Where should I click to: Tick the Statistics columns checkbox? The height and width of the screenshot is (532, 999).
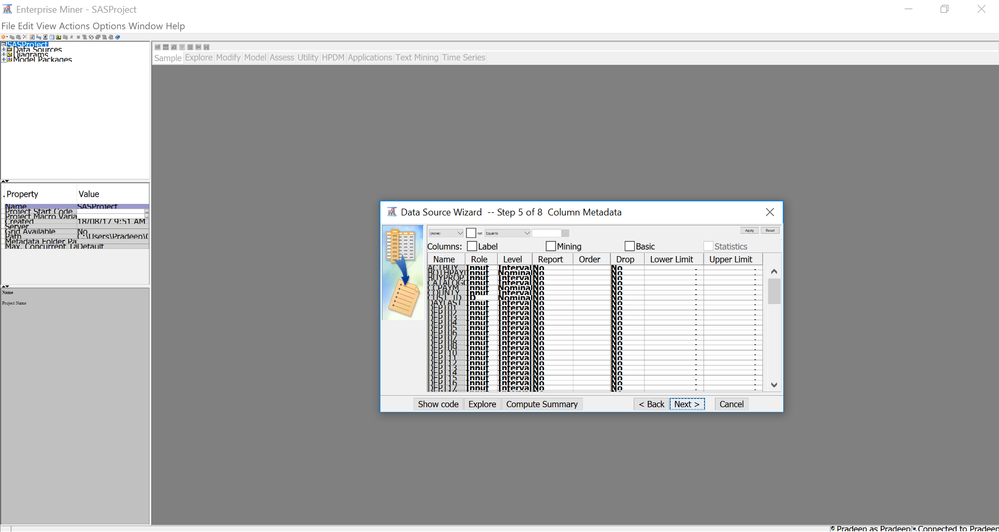pyautogui.click(x=708, y=246)
